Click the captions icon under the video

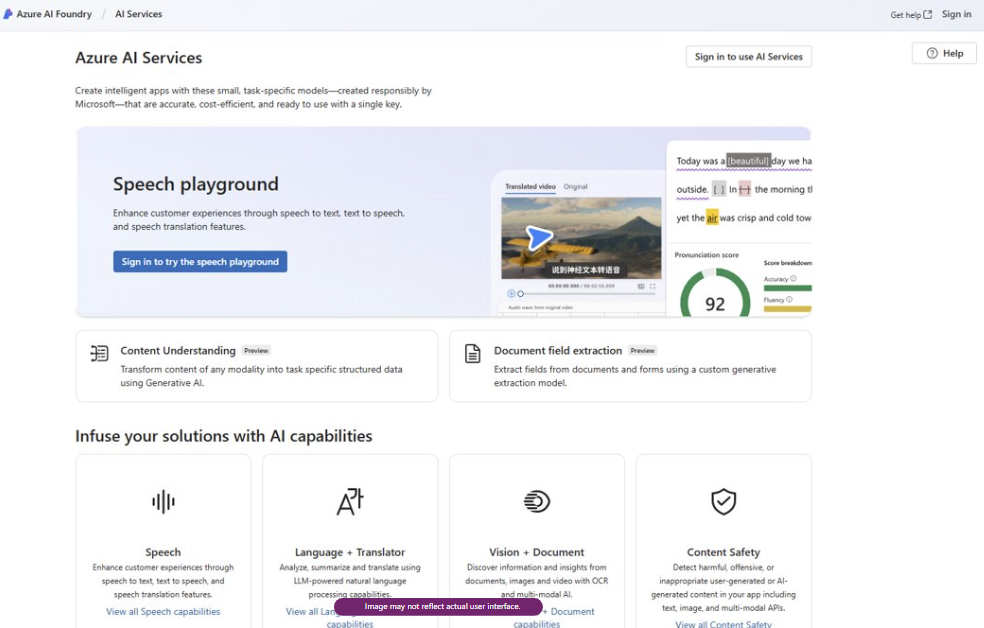[x=641, y=286]
